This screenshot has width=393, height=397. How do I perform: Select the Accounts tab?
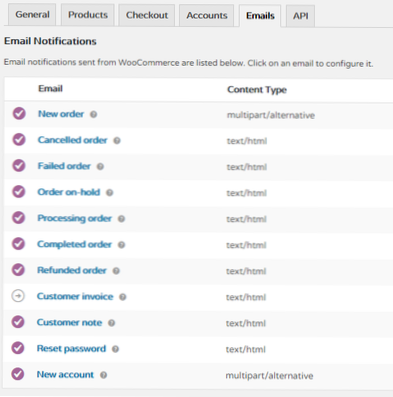point(207,16)
